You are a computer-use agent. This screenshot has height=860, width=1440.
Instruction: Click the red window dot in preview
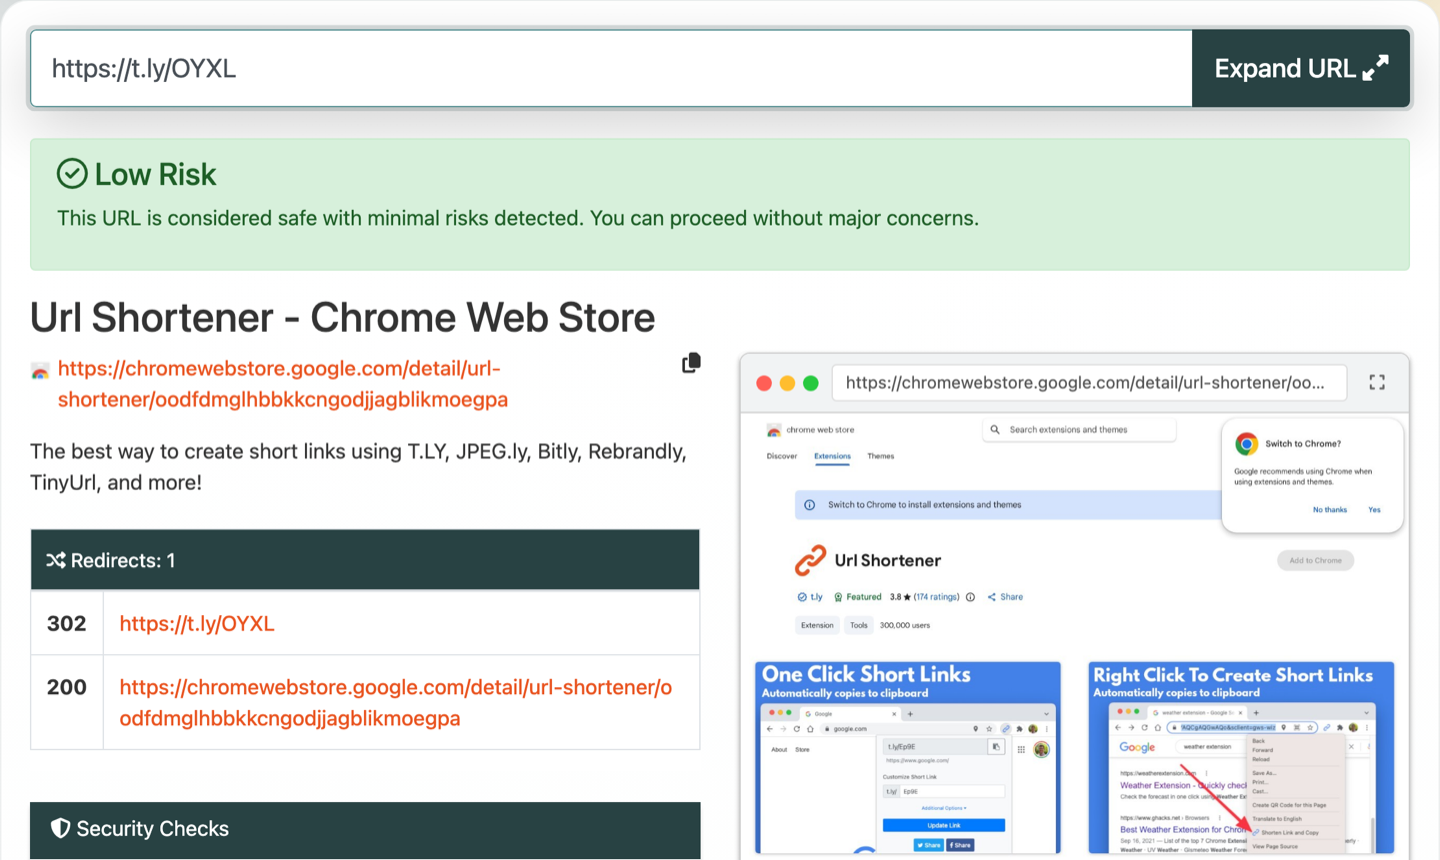(764, 383)
